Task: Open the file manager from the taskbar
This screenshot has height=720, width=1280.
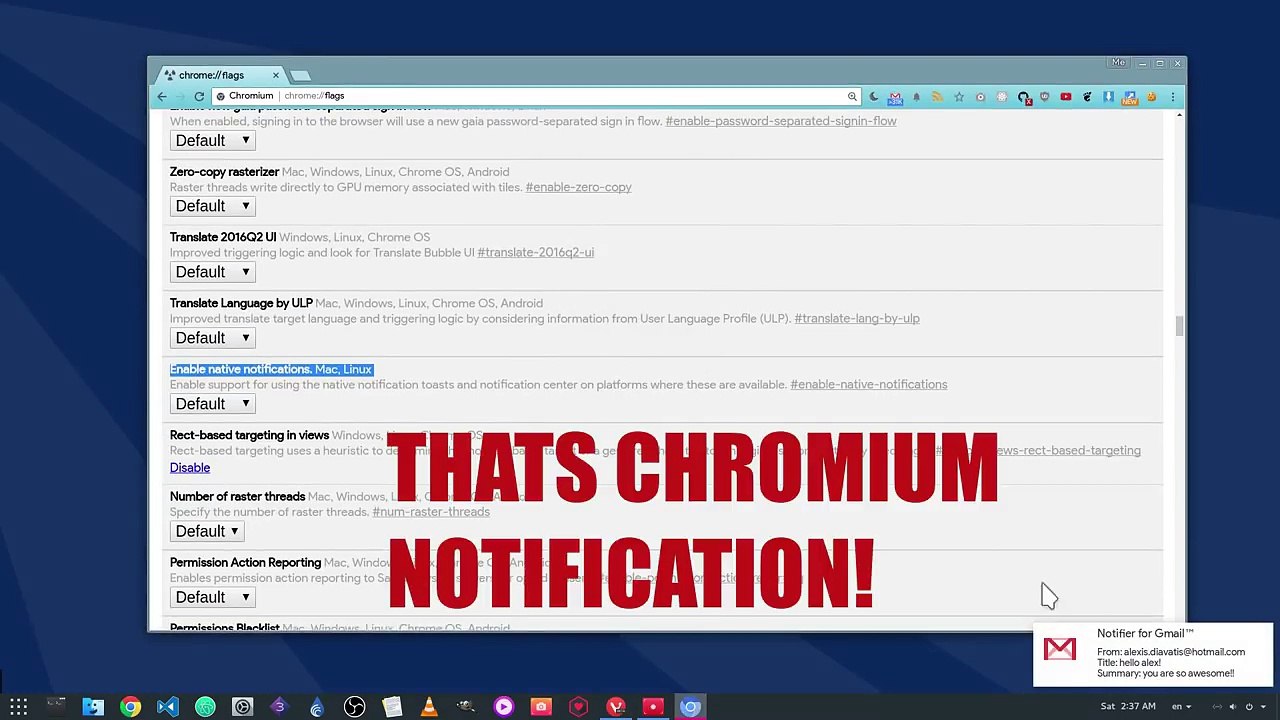Action: tap(93, 707)
